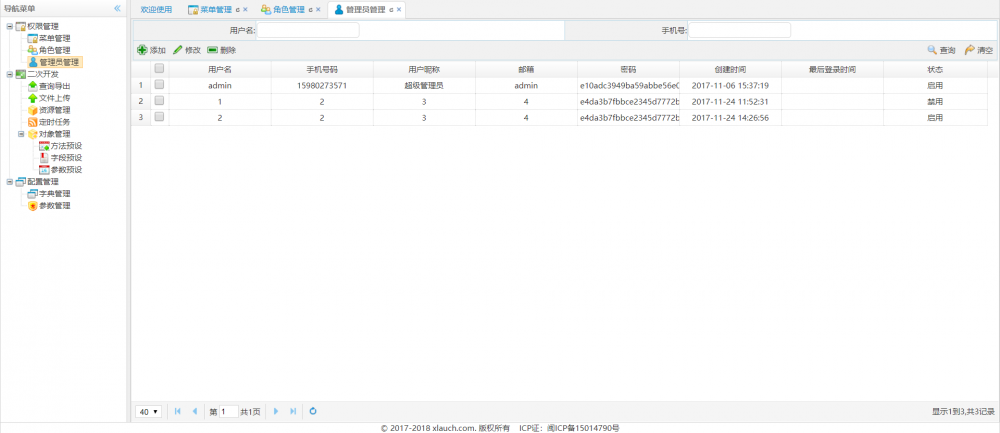Select the 管理员管理 tab

pos(365,10)
